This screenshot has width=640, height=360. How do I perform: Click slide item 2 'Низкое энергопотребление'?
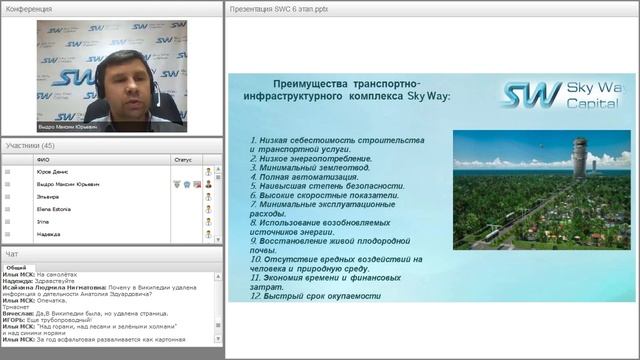point(311,158)
